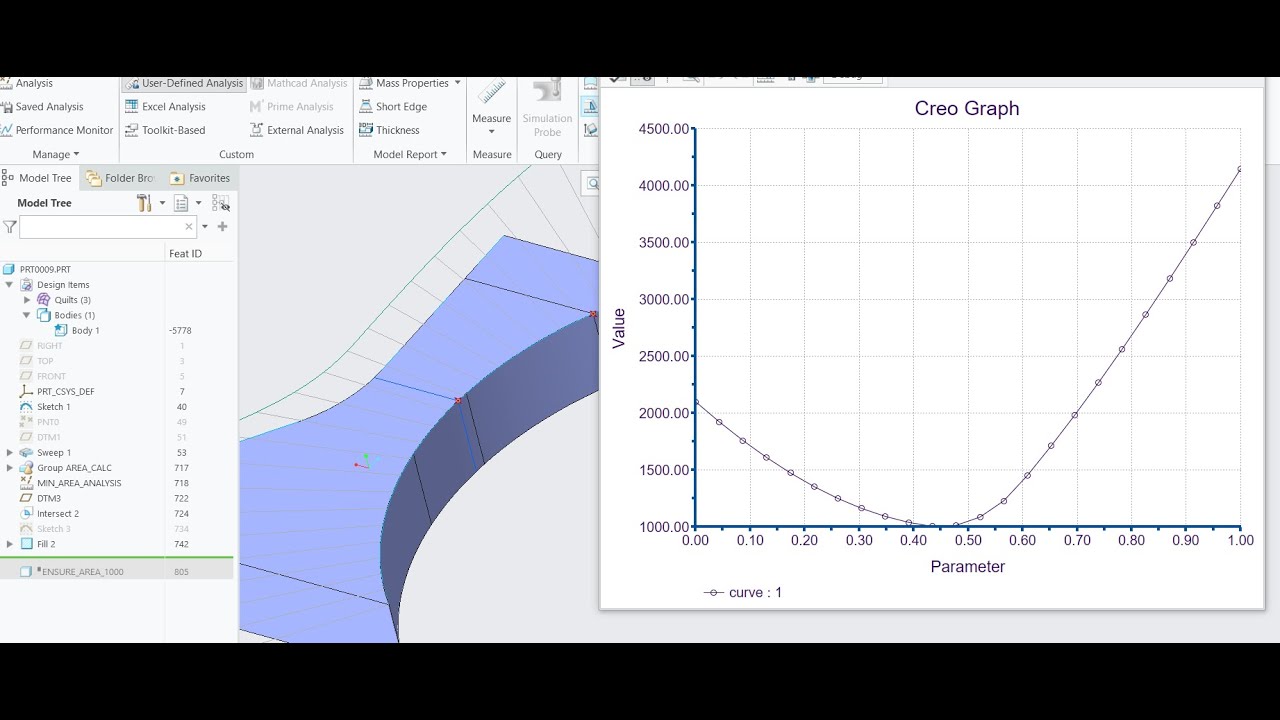Click curve : 1 legend entry
The image size is (1280, 720).
pyautogui.click(x=743, y=592)
